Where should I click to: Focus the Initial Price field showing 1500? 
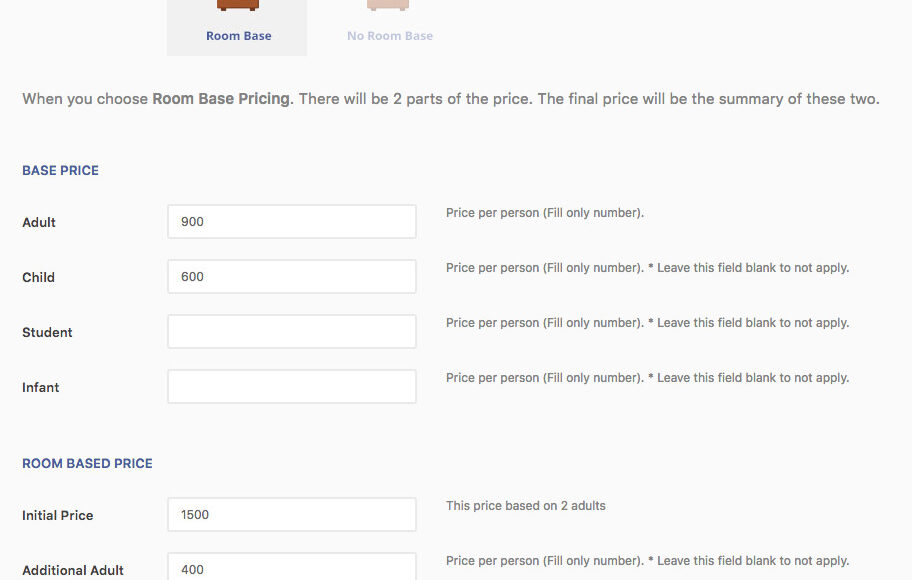tap(291, 515)
